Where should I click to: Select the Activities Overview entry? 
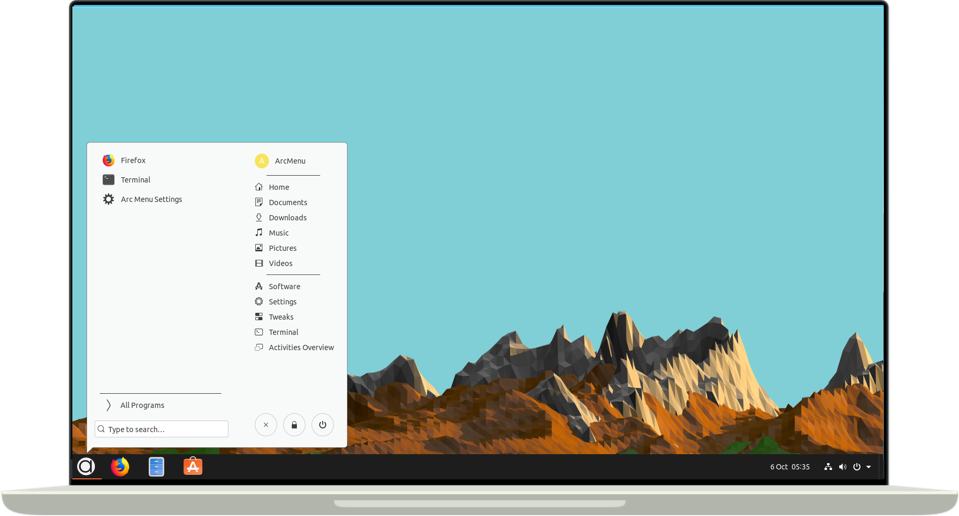(x=294, y=347)
